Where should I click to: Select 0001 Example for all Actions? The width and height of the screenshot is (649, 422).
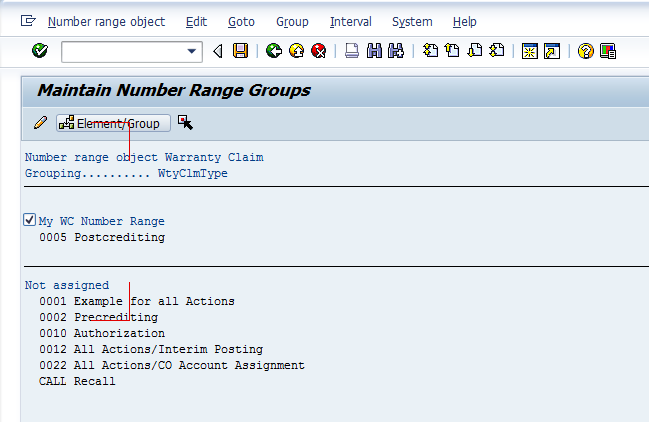(x=137, y=301)
